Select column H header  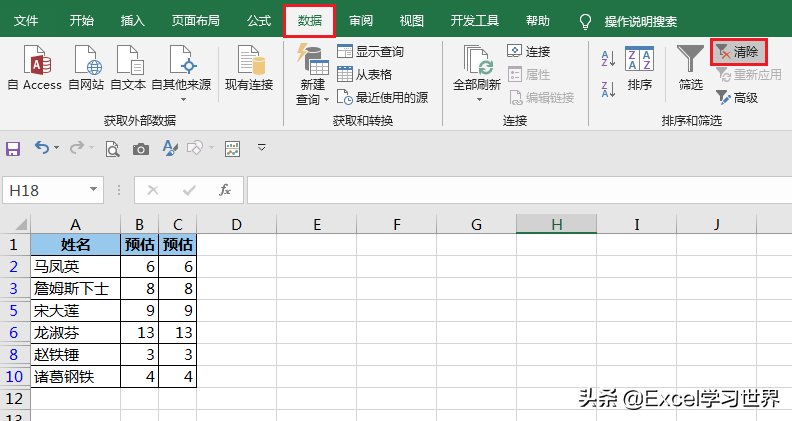557,224
